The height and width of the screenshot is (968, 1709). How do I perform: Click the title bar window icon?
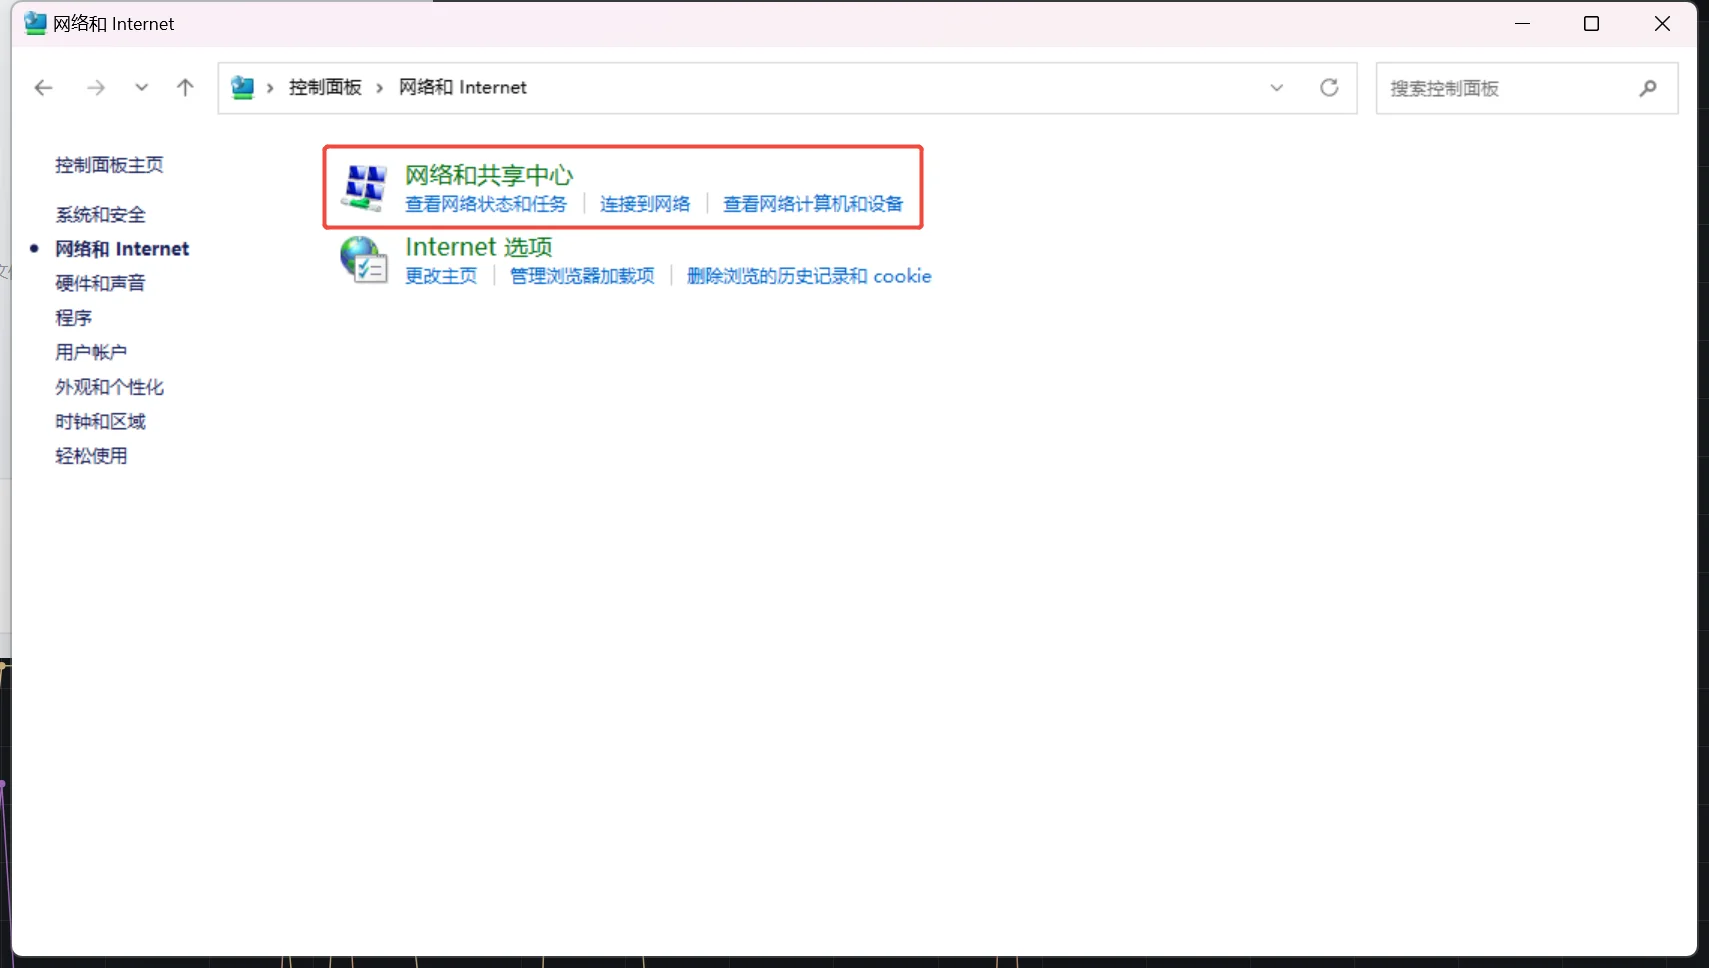(35, 23)
